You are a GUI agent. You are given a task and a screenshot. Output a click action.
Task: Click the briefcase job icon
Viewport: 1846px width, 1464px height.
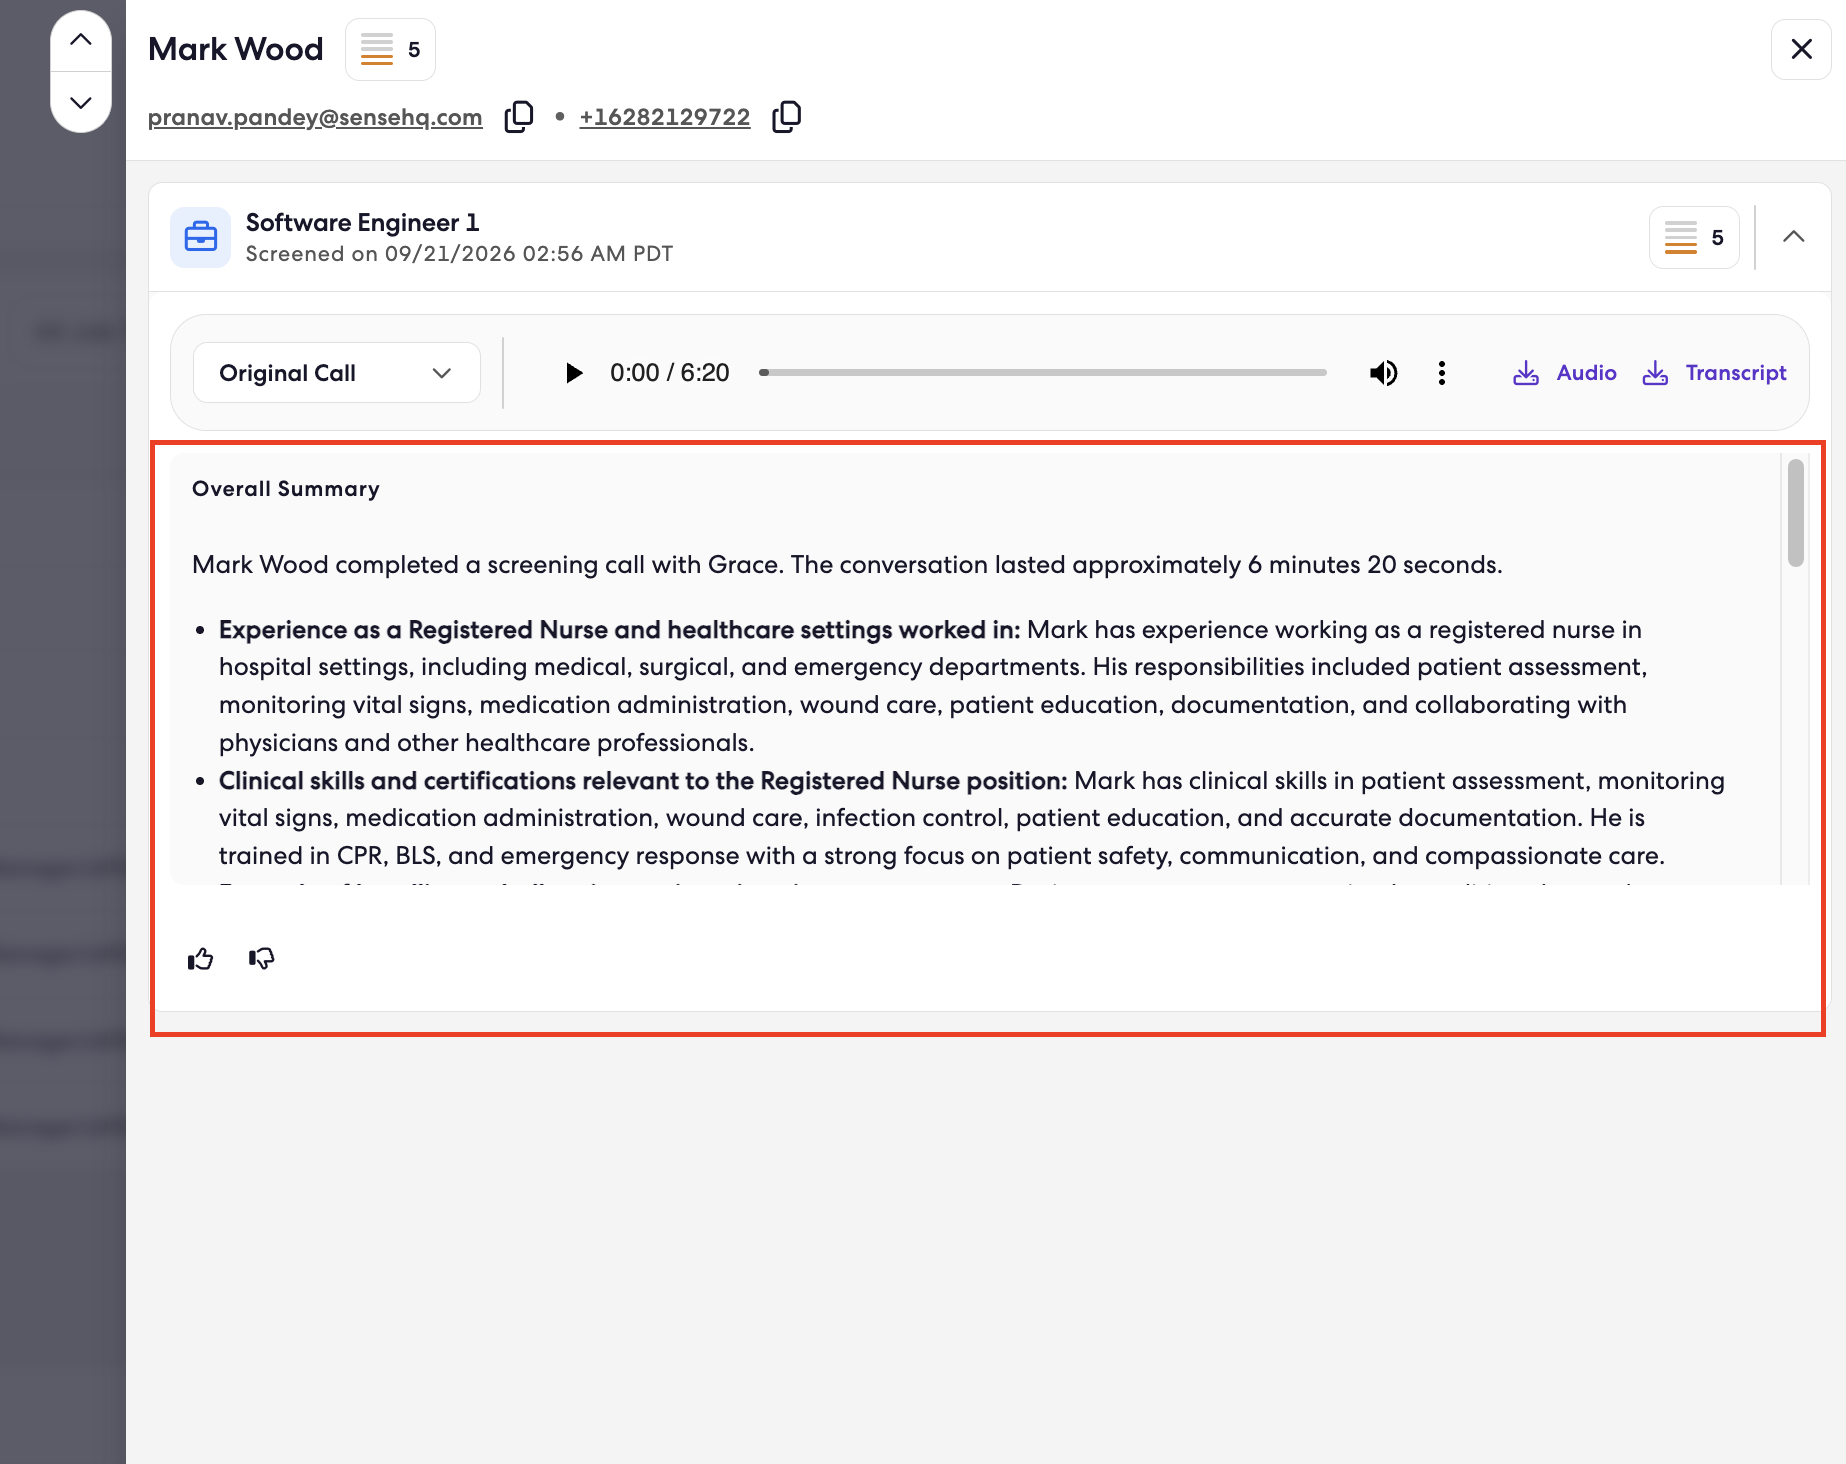click(201, 237)
